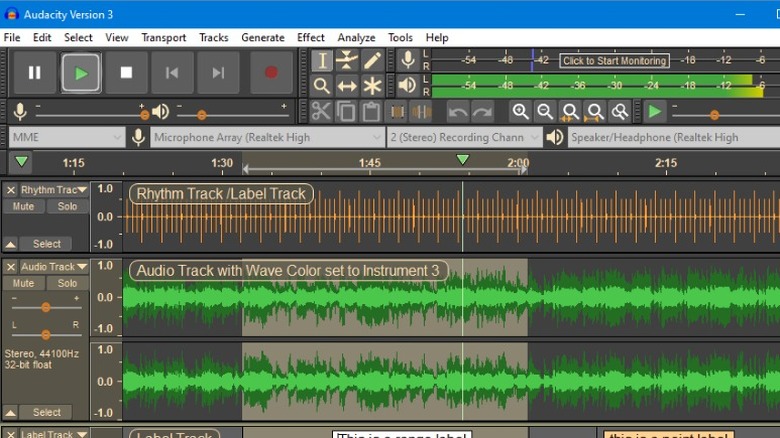Click the Skip to Start button

[x=172, y=73]
